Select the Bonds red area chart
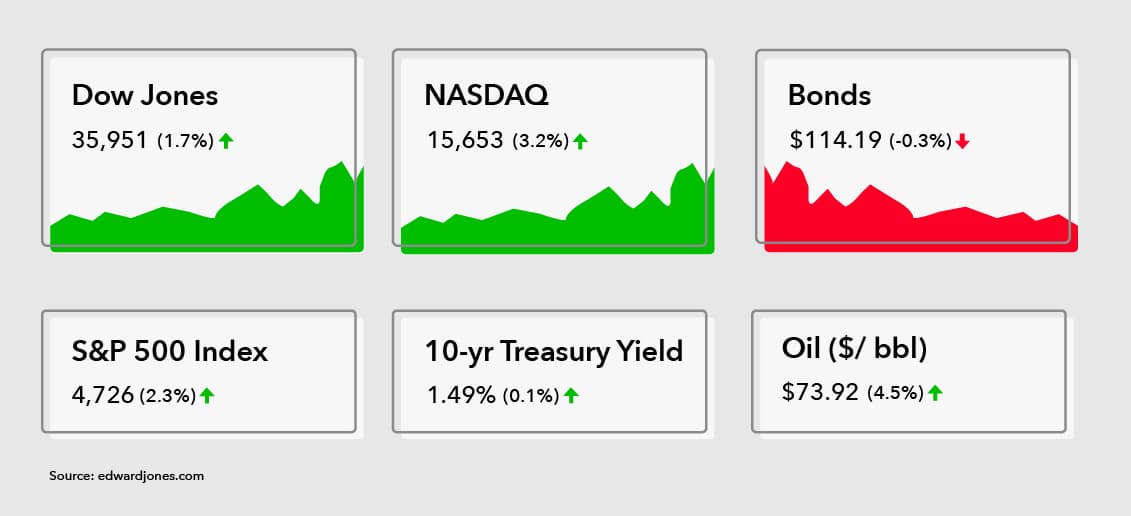Viewport: 1131px width, 516px height. 921,207
